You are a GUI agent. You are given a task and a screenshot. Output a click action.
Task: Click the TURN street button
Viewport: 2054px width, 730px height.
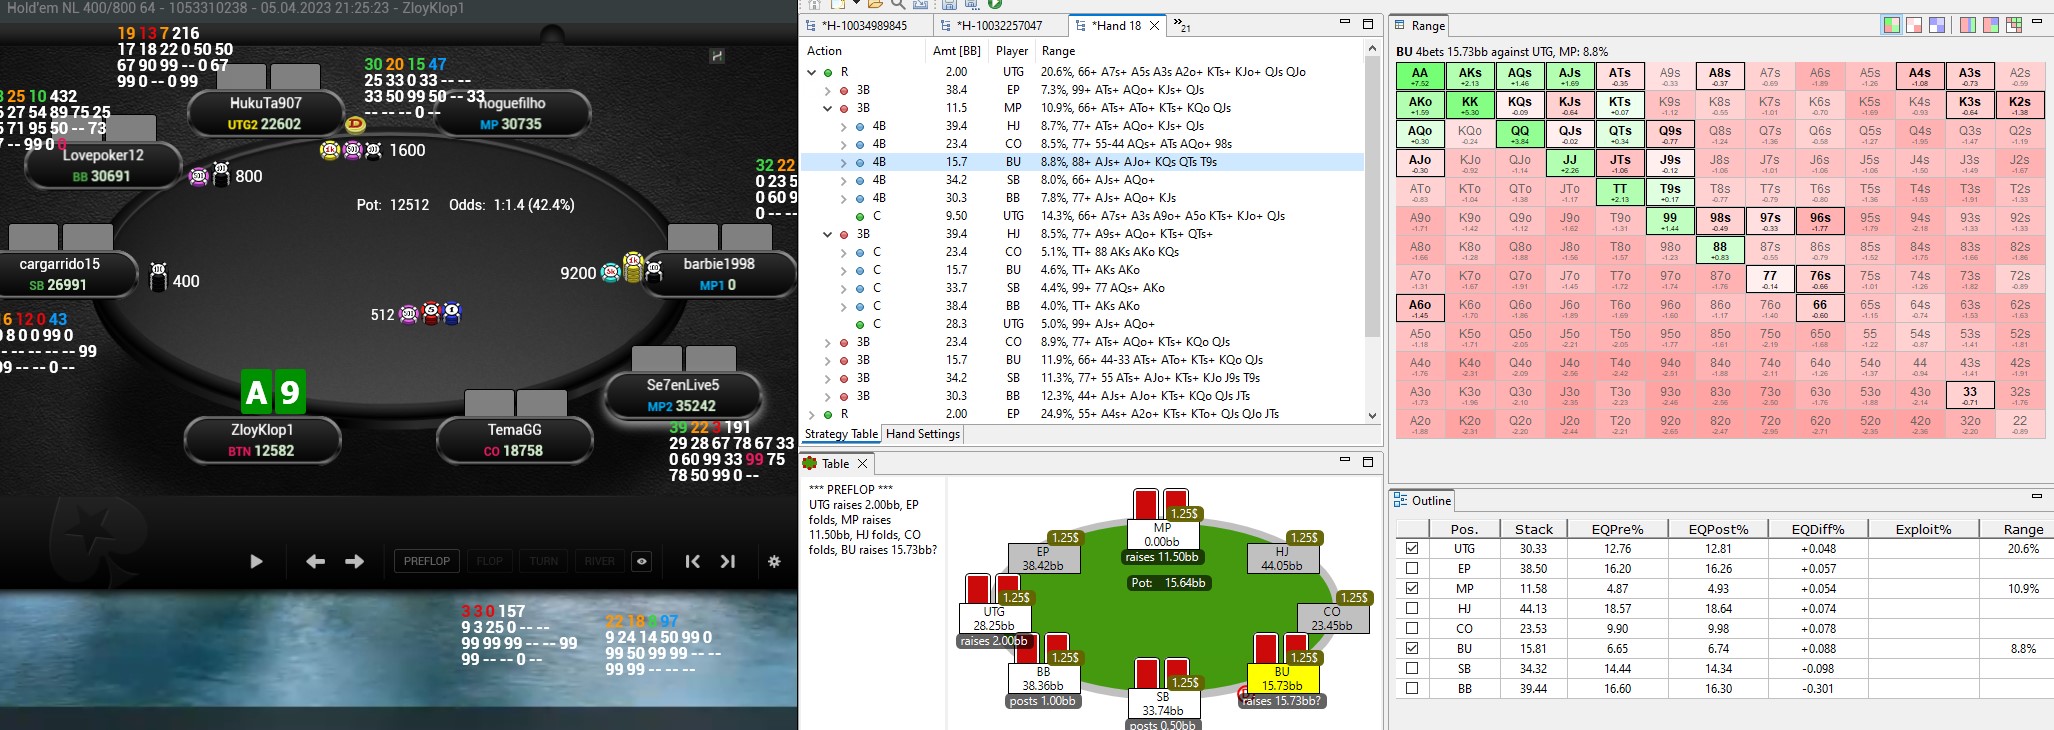(544, 561)
